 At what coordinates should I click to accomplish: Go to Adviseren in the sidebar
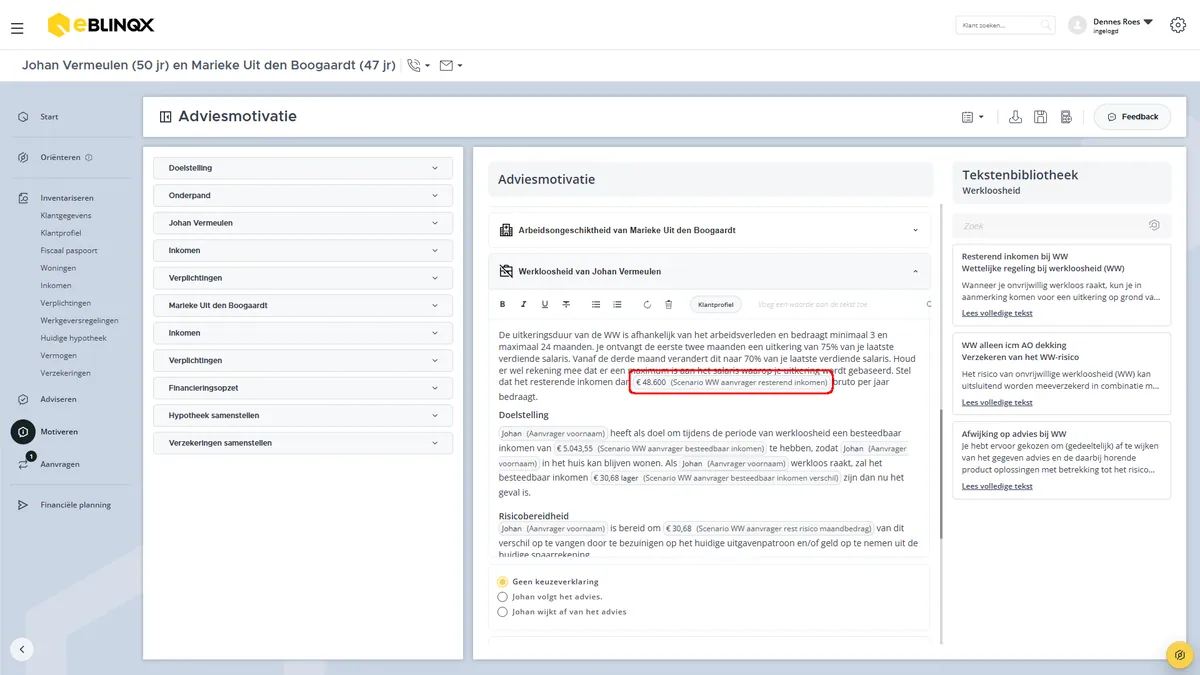tap(58, 399)
